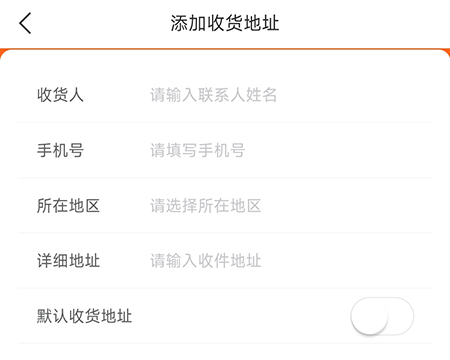Select the 详细地址 label
This screenshot has height=360, width=450.
coord(68,261)
